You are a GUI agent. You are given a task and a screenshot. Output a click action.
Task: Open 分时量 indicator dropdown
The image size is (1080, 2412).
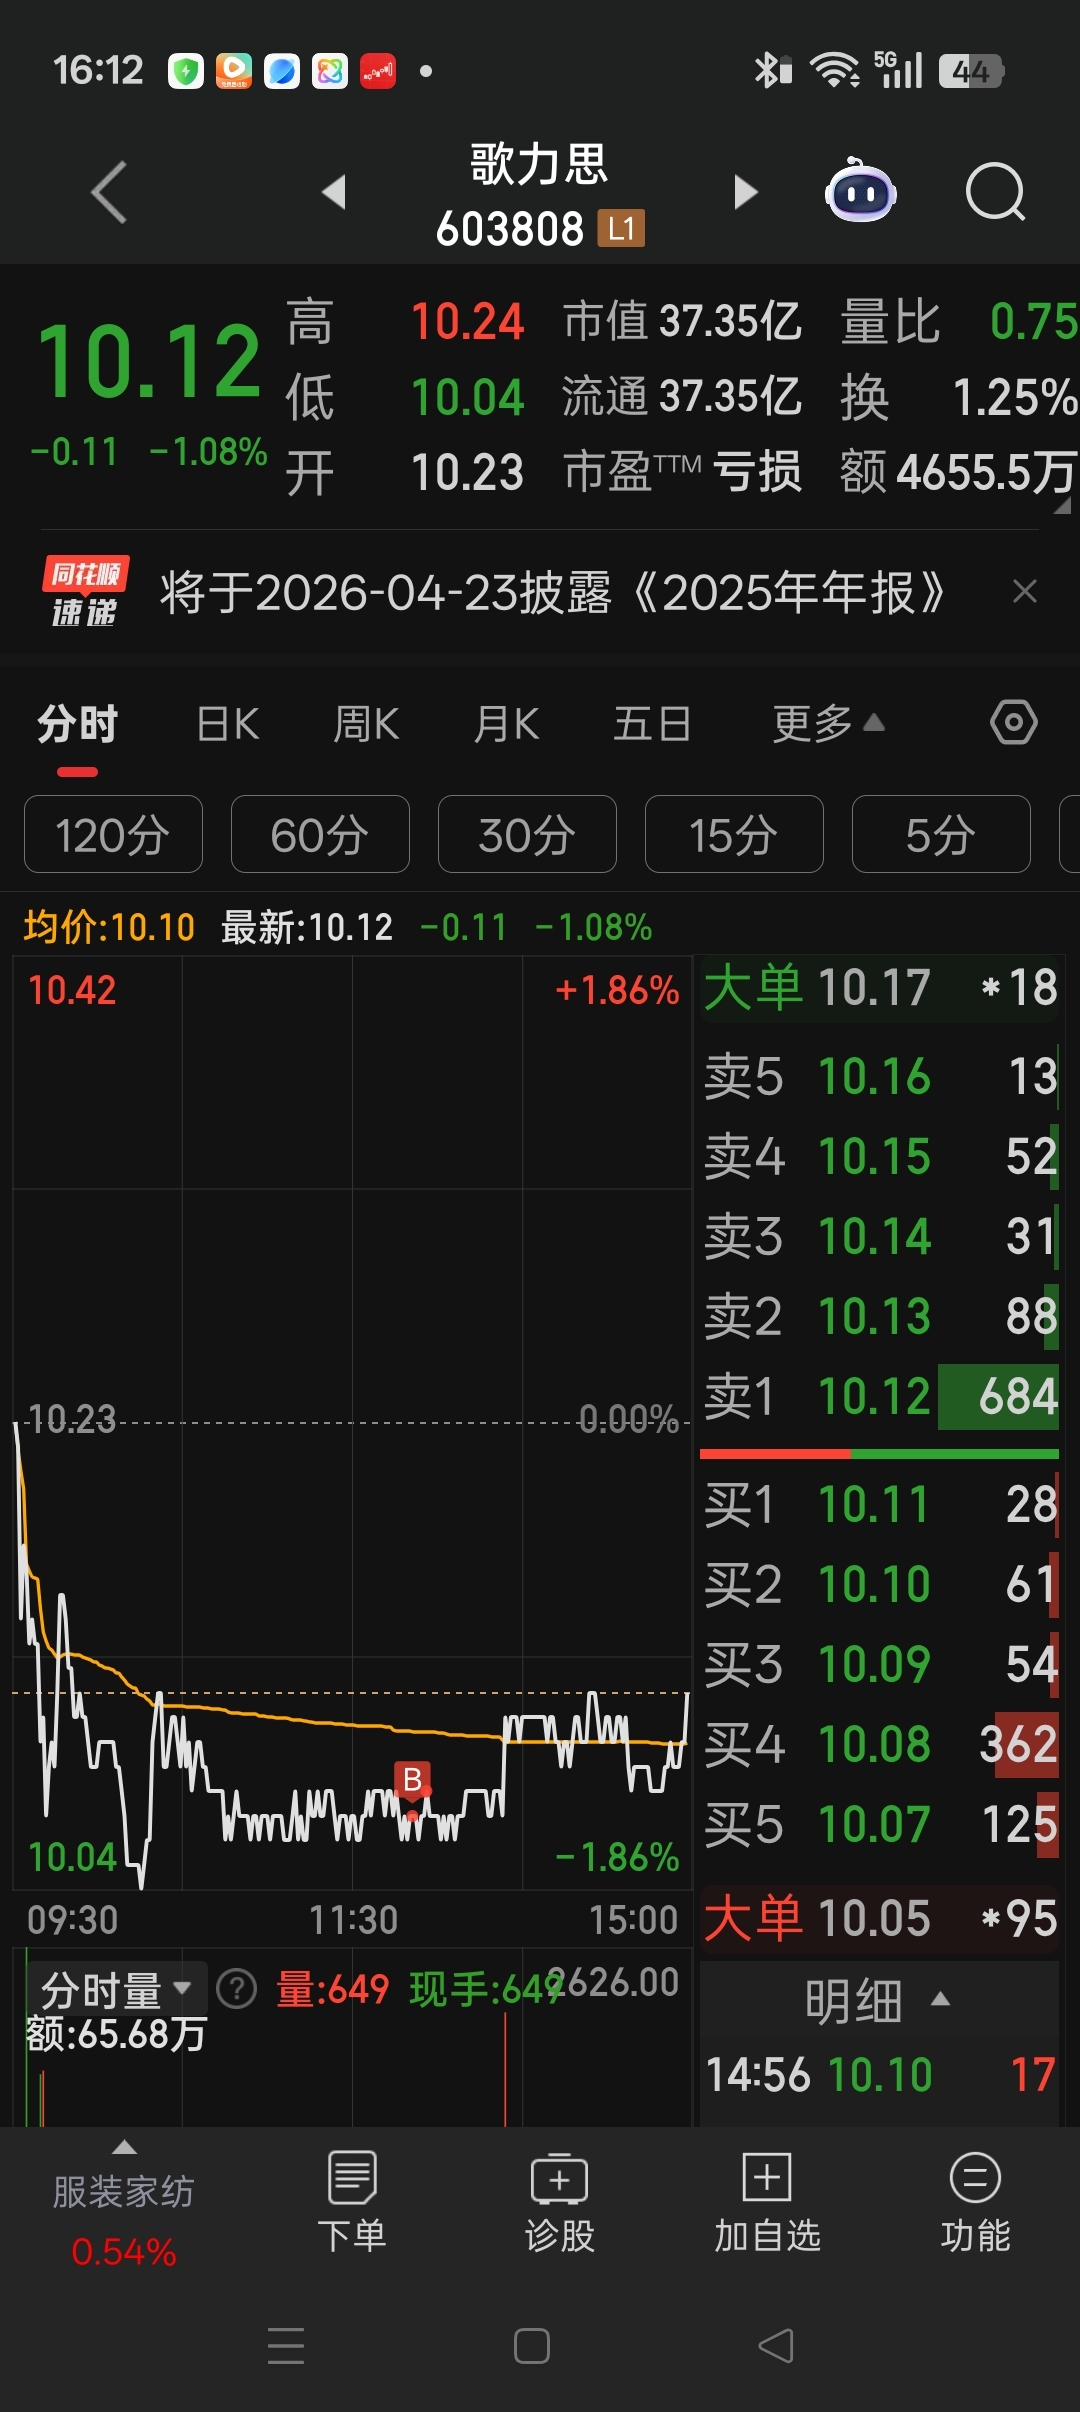(x=116, y=1989)
